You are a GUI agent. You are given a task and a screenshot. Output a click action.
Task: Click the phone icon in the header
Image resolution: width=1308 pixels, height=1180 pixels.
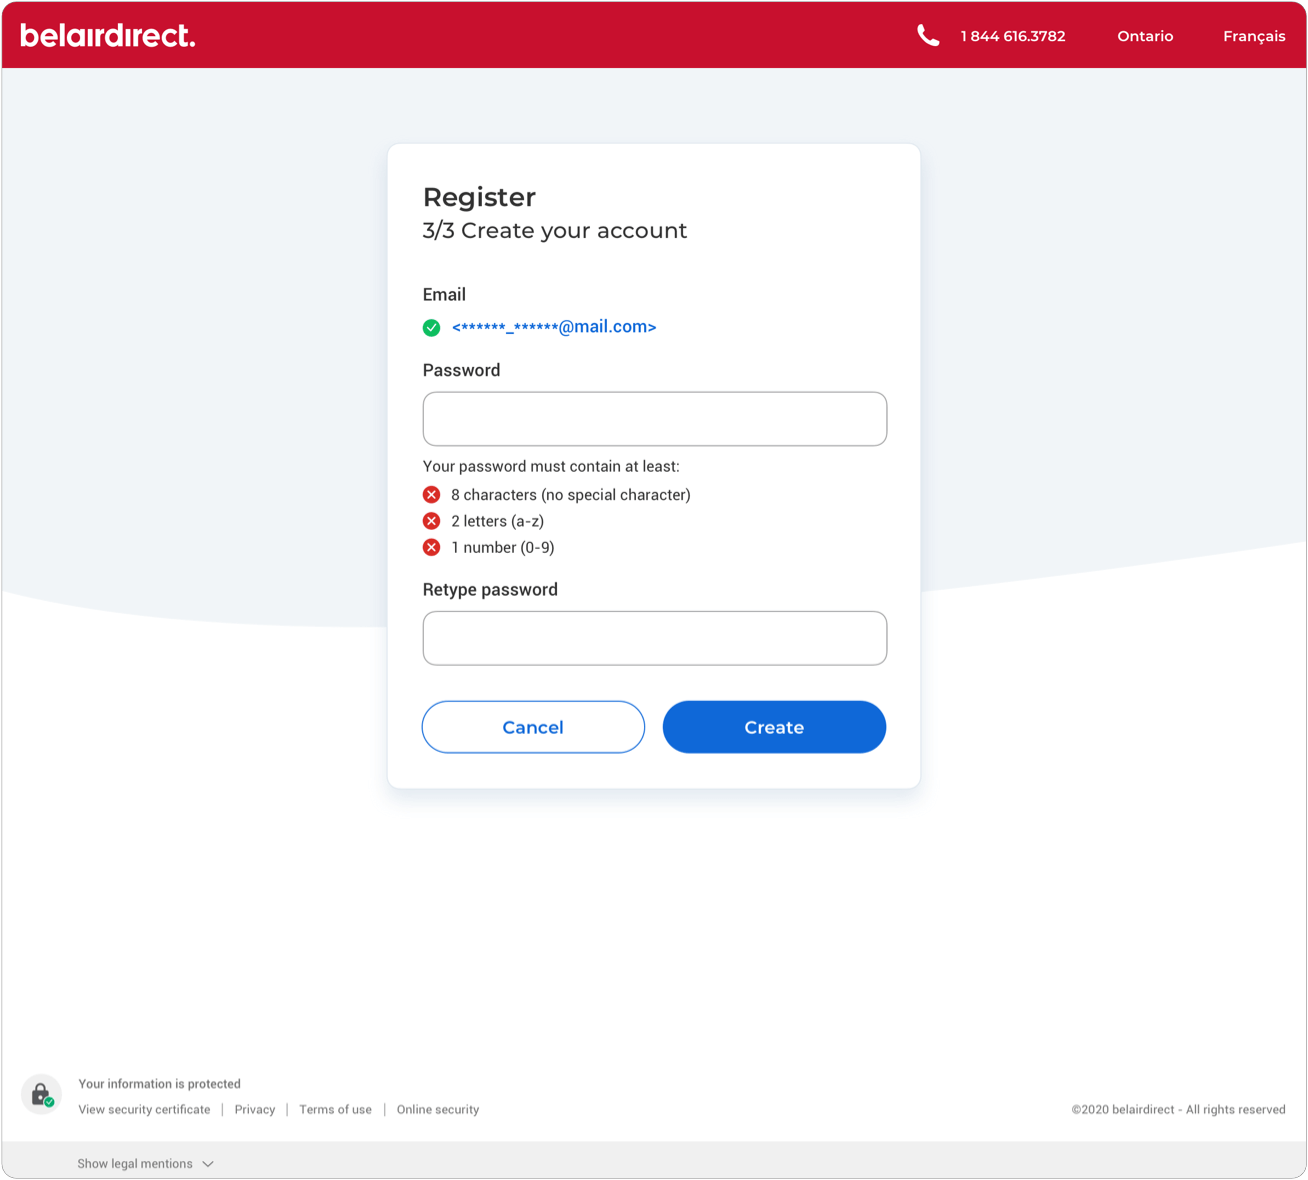pos(928,34)
